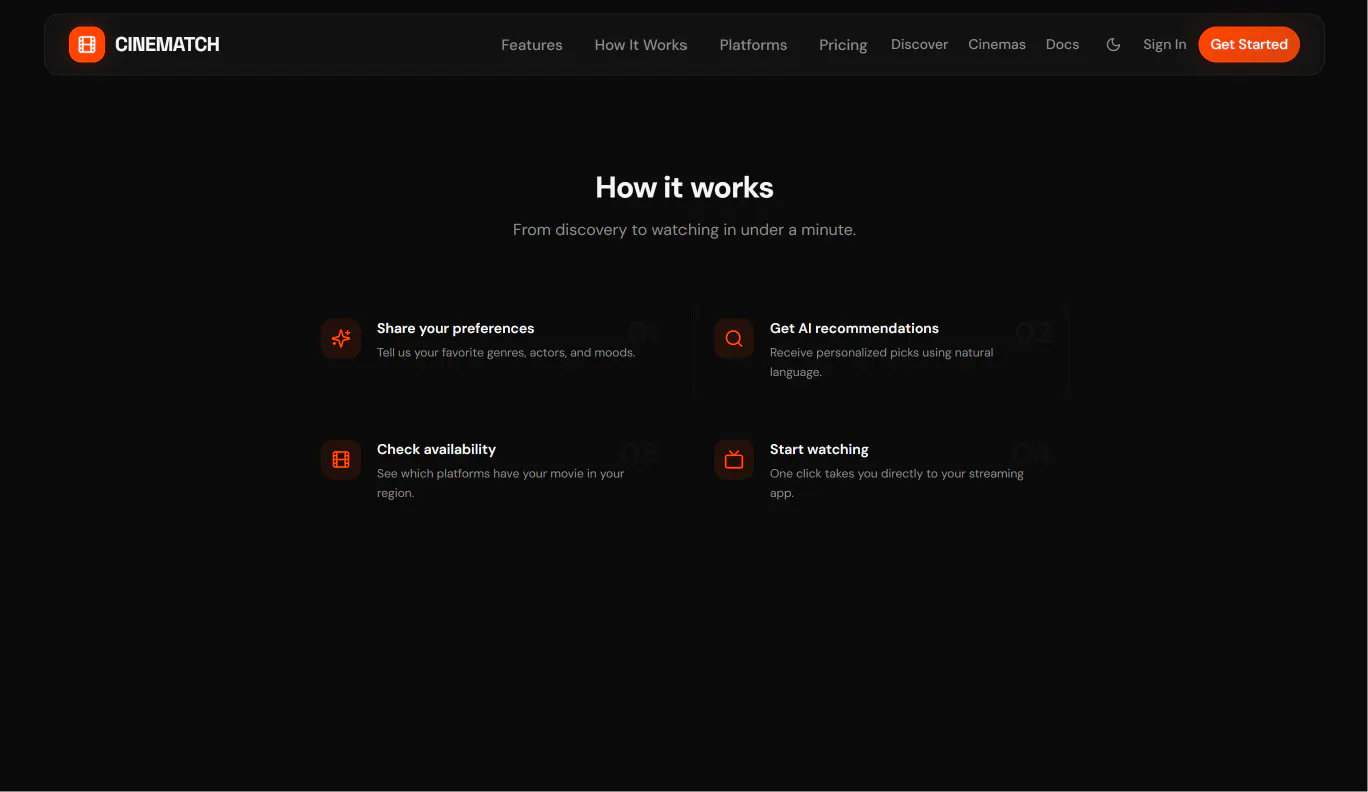Click the search icon for AI recommendations

(734, 338)
